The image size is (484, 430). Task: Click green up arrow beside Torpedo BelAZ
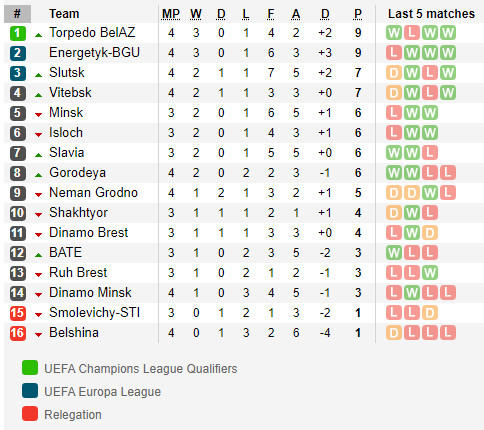click(38, 35)
